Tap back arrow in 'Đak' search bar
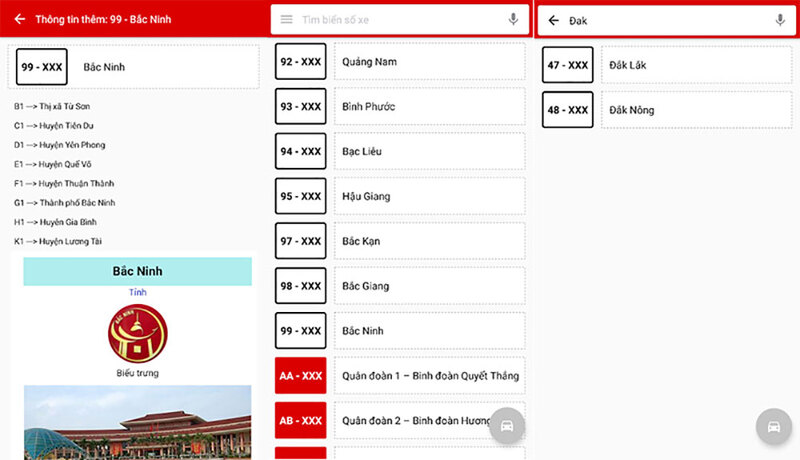 [x=554, y=20]
